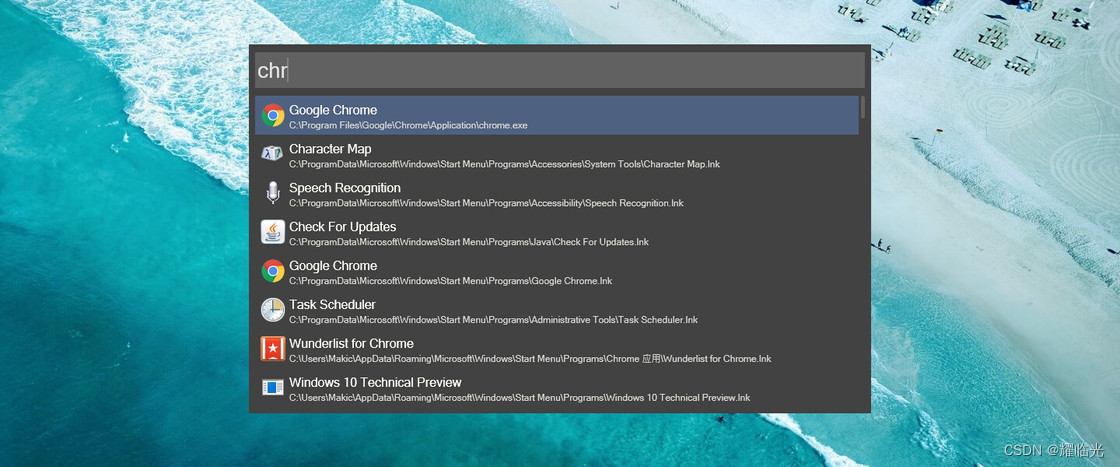Open the Java Check For Updates icon
This screenshot has height=467, width=1120.
273,231
